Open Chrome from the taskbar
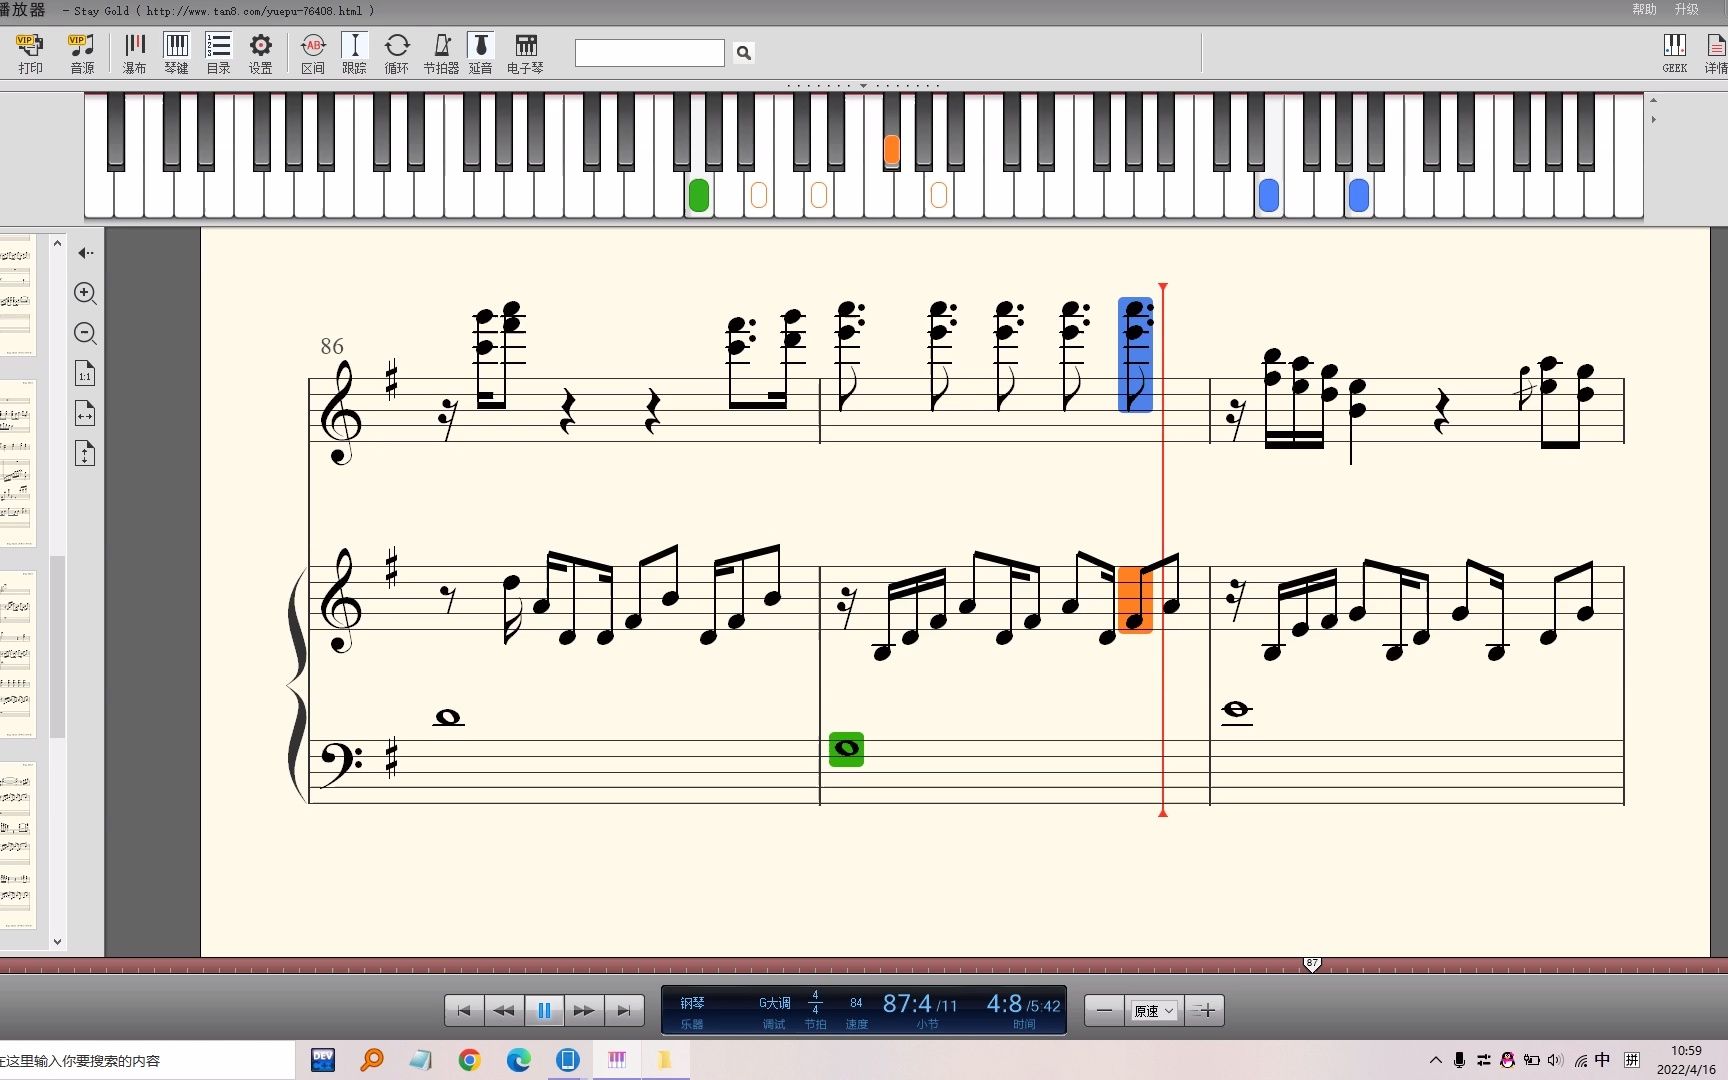Viewport: 1728px width, 1080px height. click(x=469, y=1060)
